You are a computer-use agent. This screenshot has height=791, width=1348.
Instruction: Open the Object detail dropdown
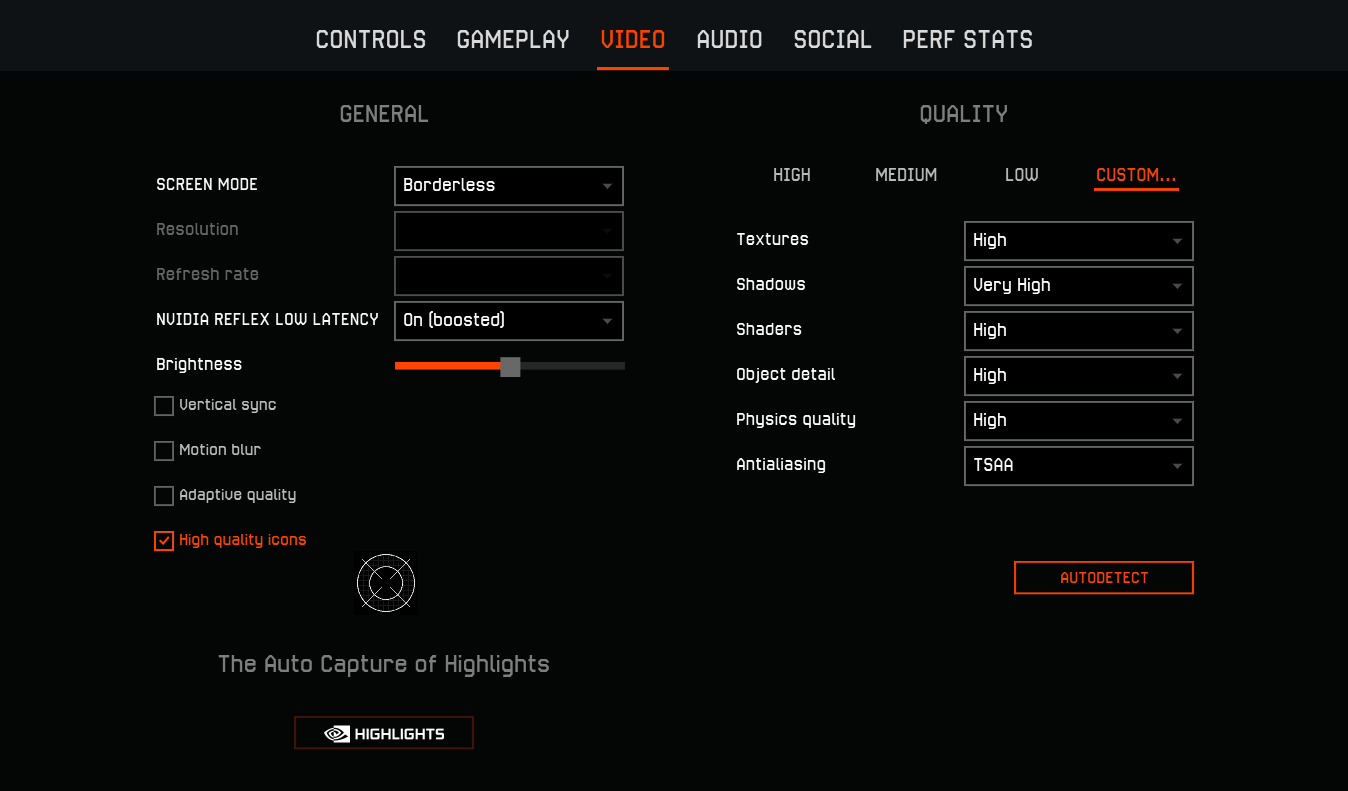click(1079, 376)
